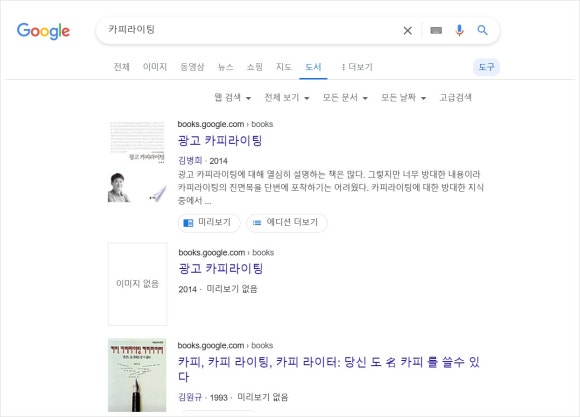Image resolution: width=580 pixels, height=417 pixels.
Task: Select the active 도서 tab
Action: [x=313, y=67]
